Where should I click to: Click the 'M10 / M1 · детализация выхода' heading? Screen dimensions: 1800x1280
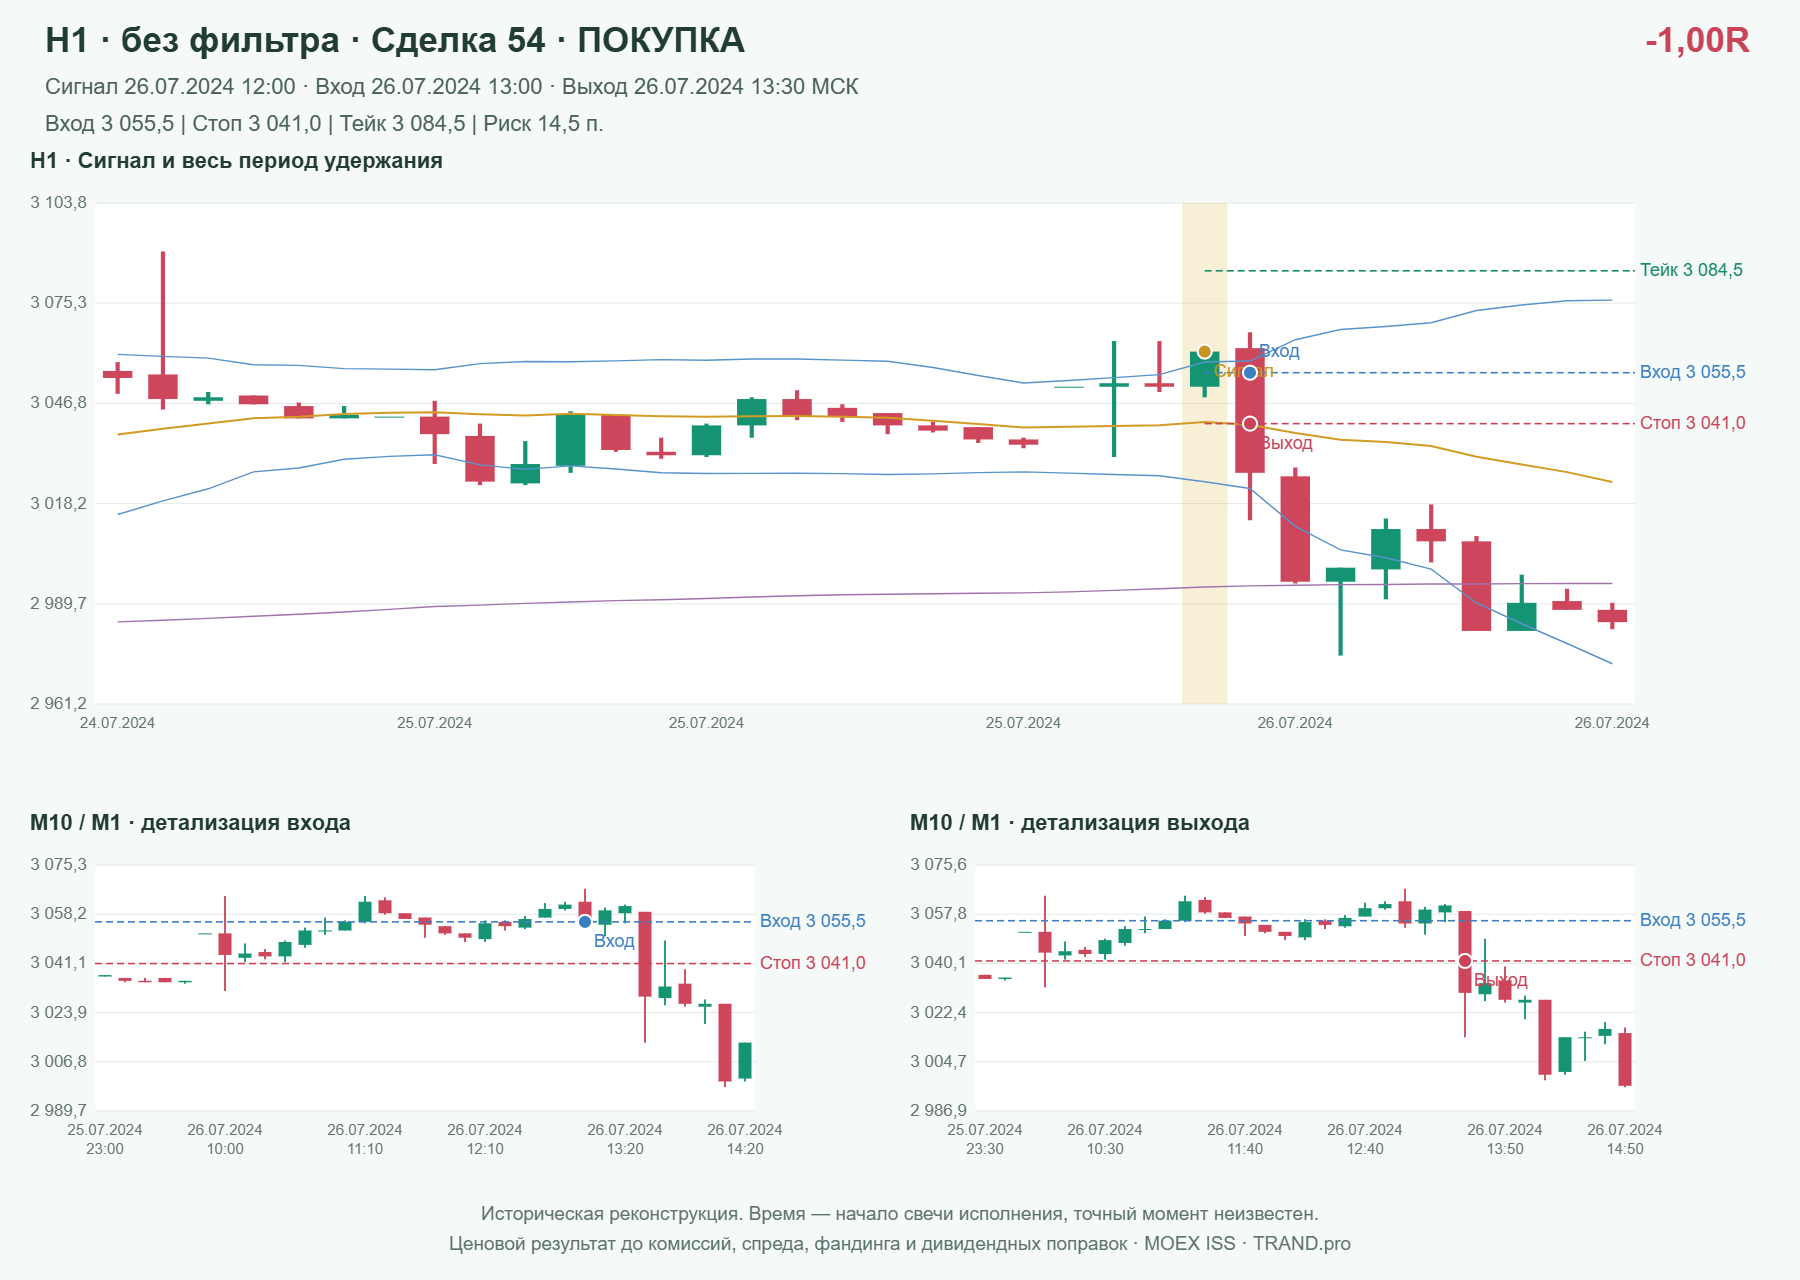[x=1080, y=823]
